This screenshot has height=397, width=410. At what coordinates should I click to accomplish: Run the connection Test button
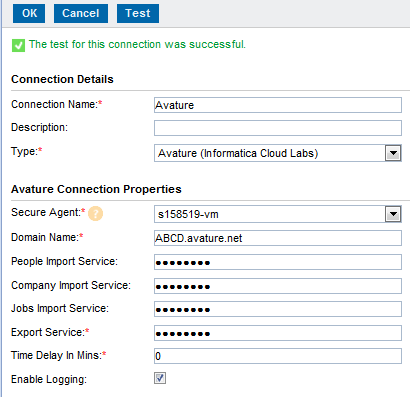click(138, 13)
